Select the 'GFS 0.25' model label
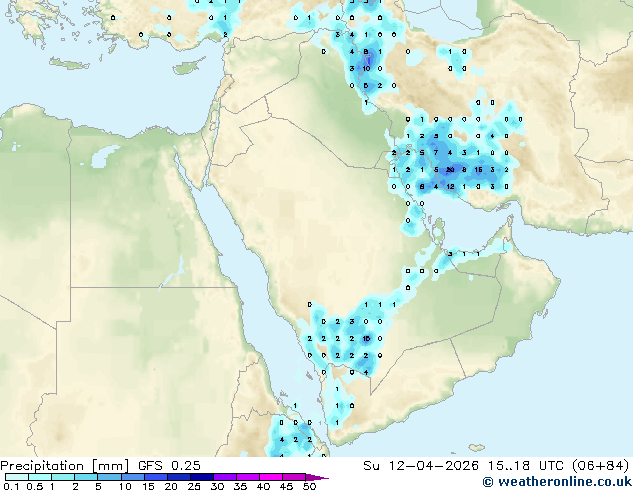This screenshot has width=634, height=490. (x=169, y=466)
